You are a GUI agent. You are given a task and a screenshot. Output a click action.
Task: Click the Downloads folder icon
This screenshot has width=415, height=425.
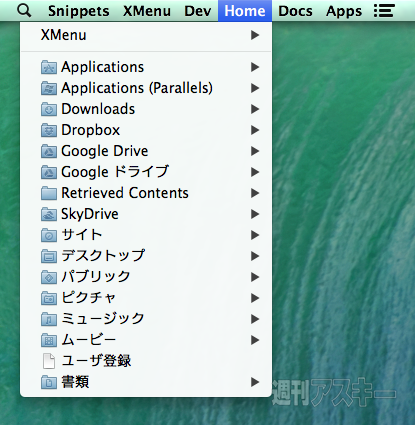(x=49, y=109)
